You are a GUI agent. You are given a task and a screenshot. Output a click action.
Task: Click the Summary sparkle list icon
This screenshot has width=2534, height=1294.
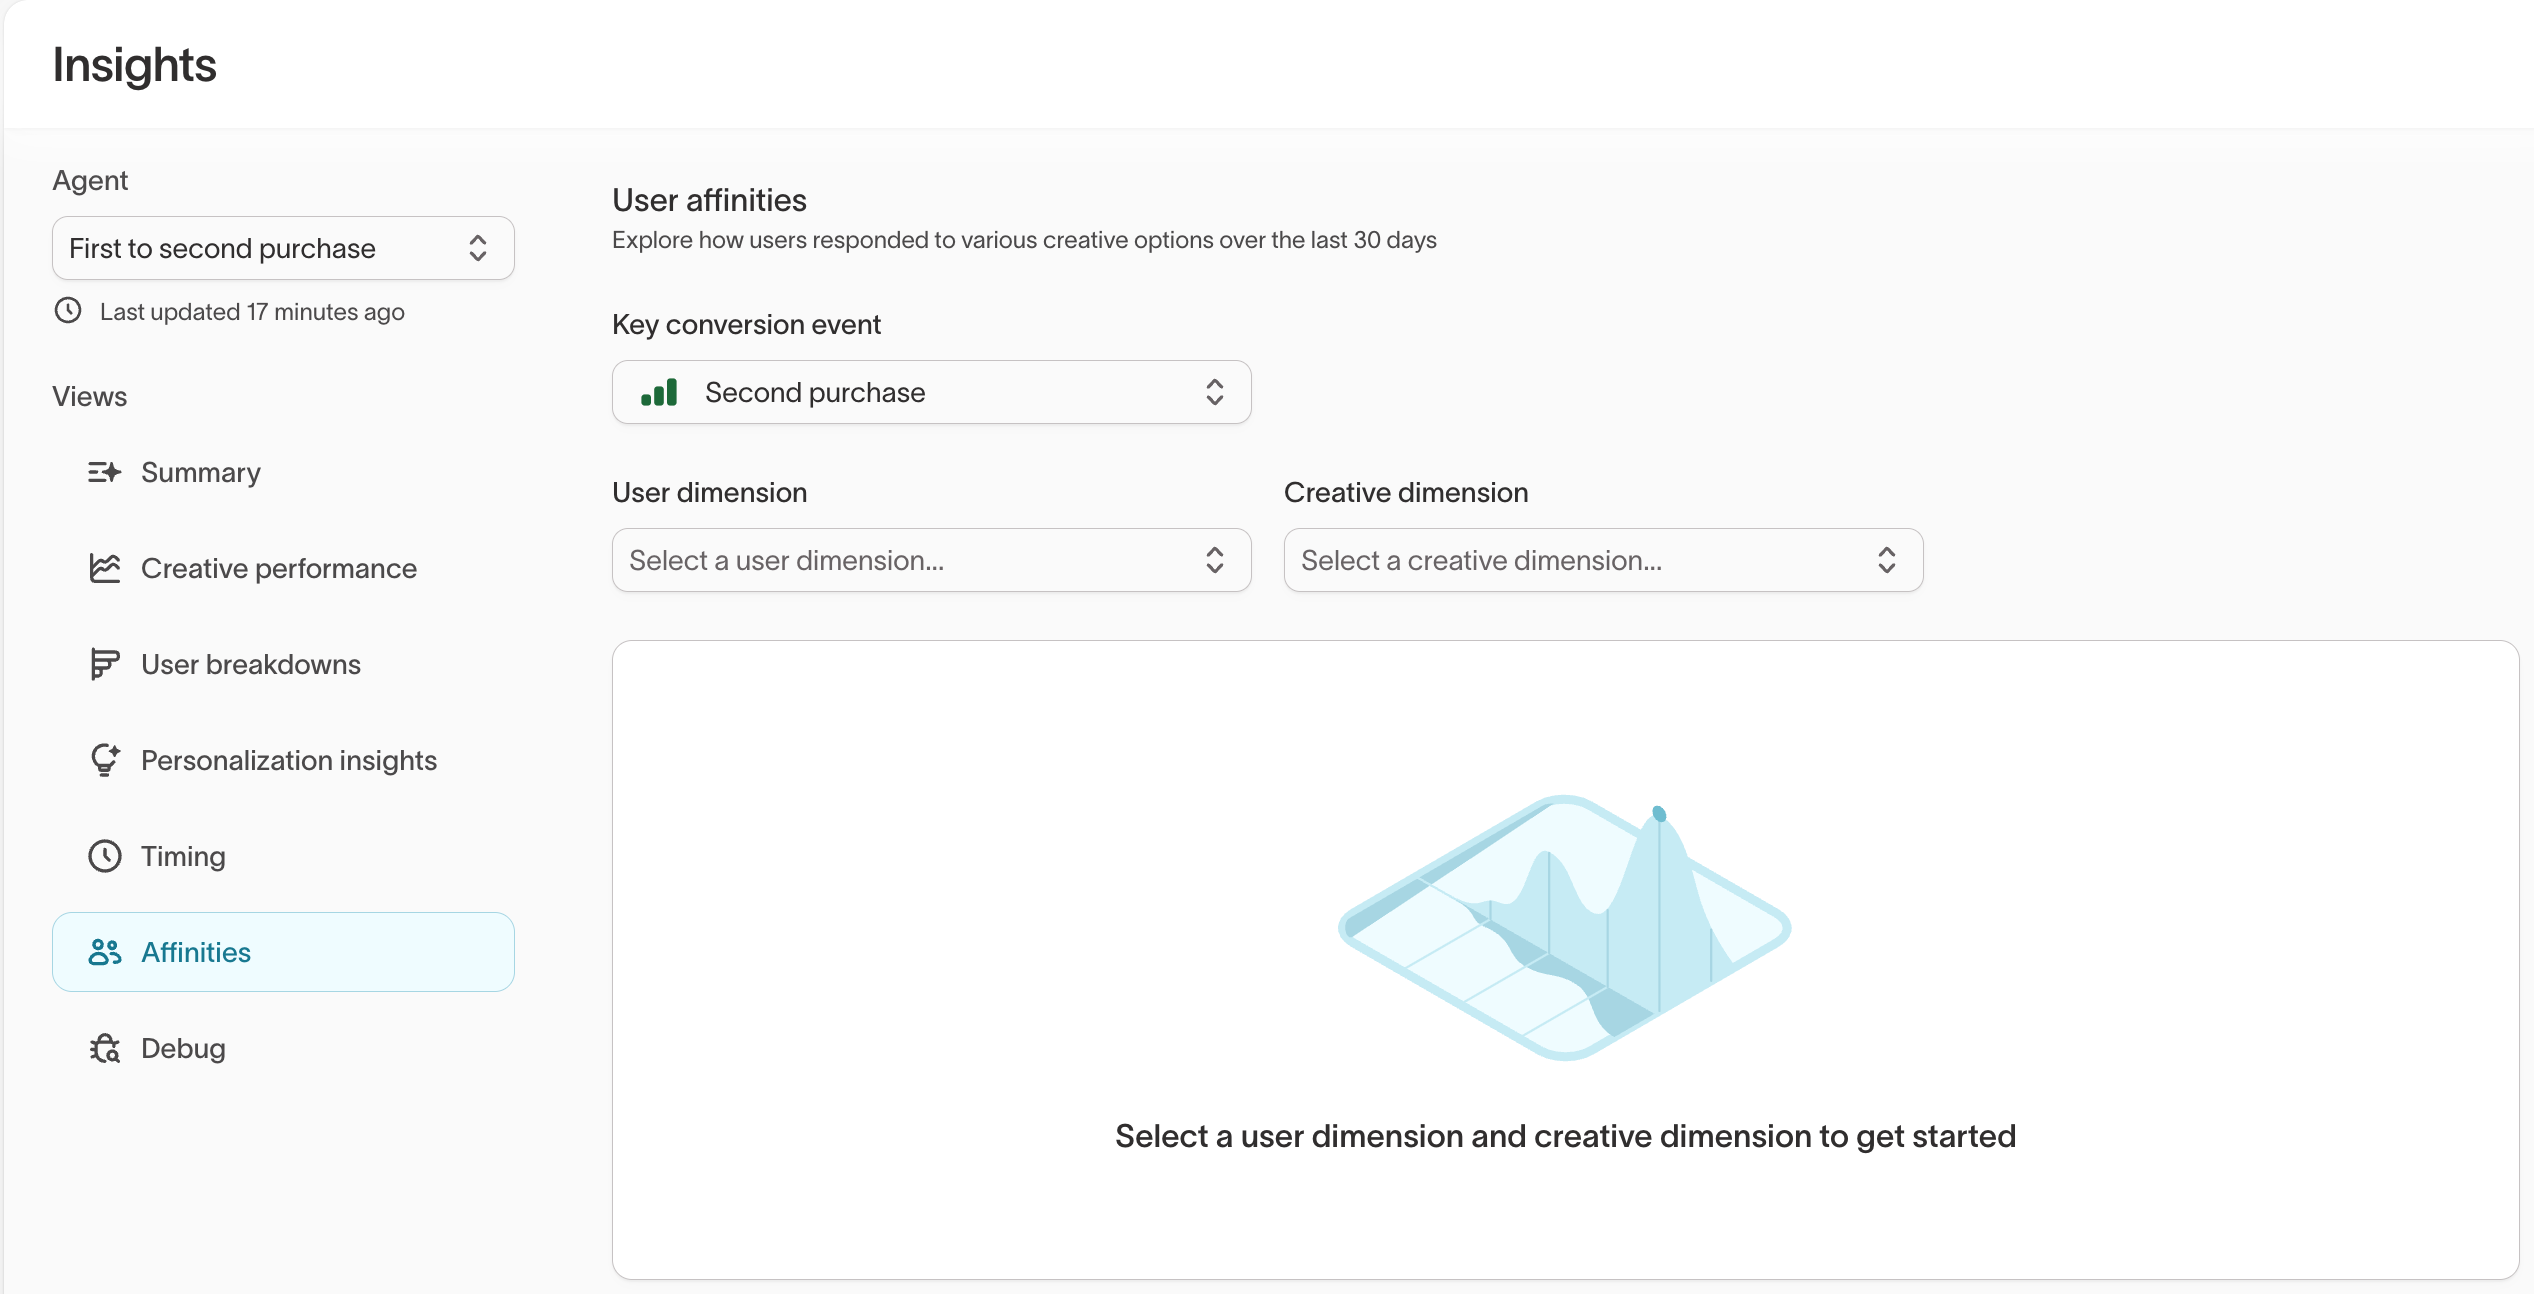[104, 472]
